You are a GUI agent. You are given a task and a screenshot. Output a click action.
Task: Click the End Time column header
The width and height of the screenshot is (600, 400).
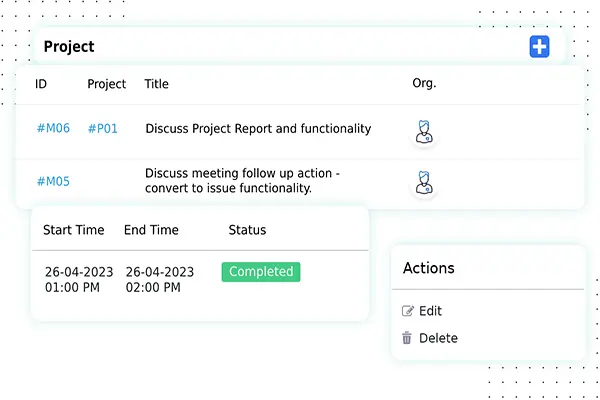tap(151, 230)
